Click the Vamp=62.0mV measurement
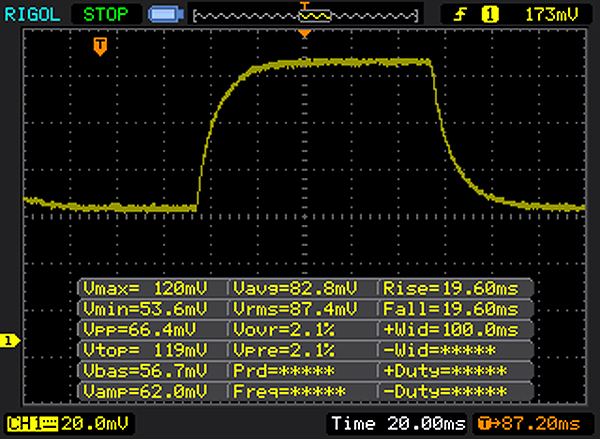 (x=145, y=392)
